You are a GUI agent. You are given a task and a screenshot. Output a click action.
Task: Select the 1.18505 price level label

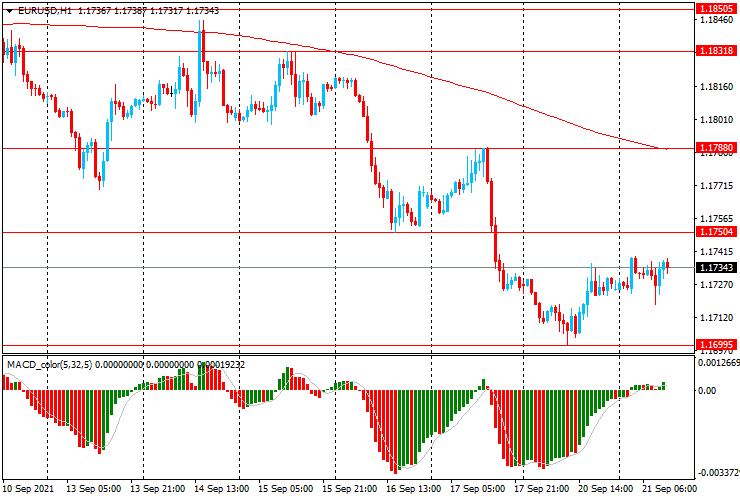tap(716, 8)
